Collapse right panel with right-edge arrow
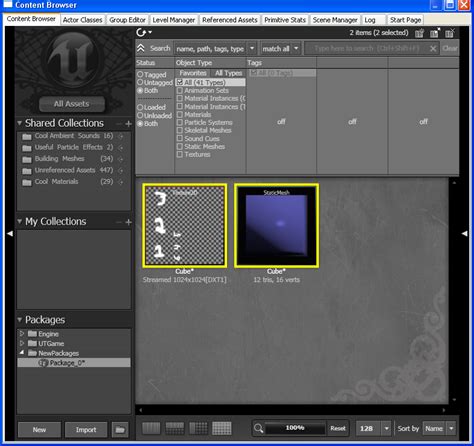 (x=464, y=234)
